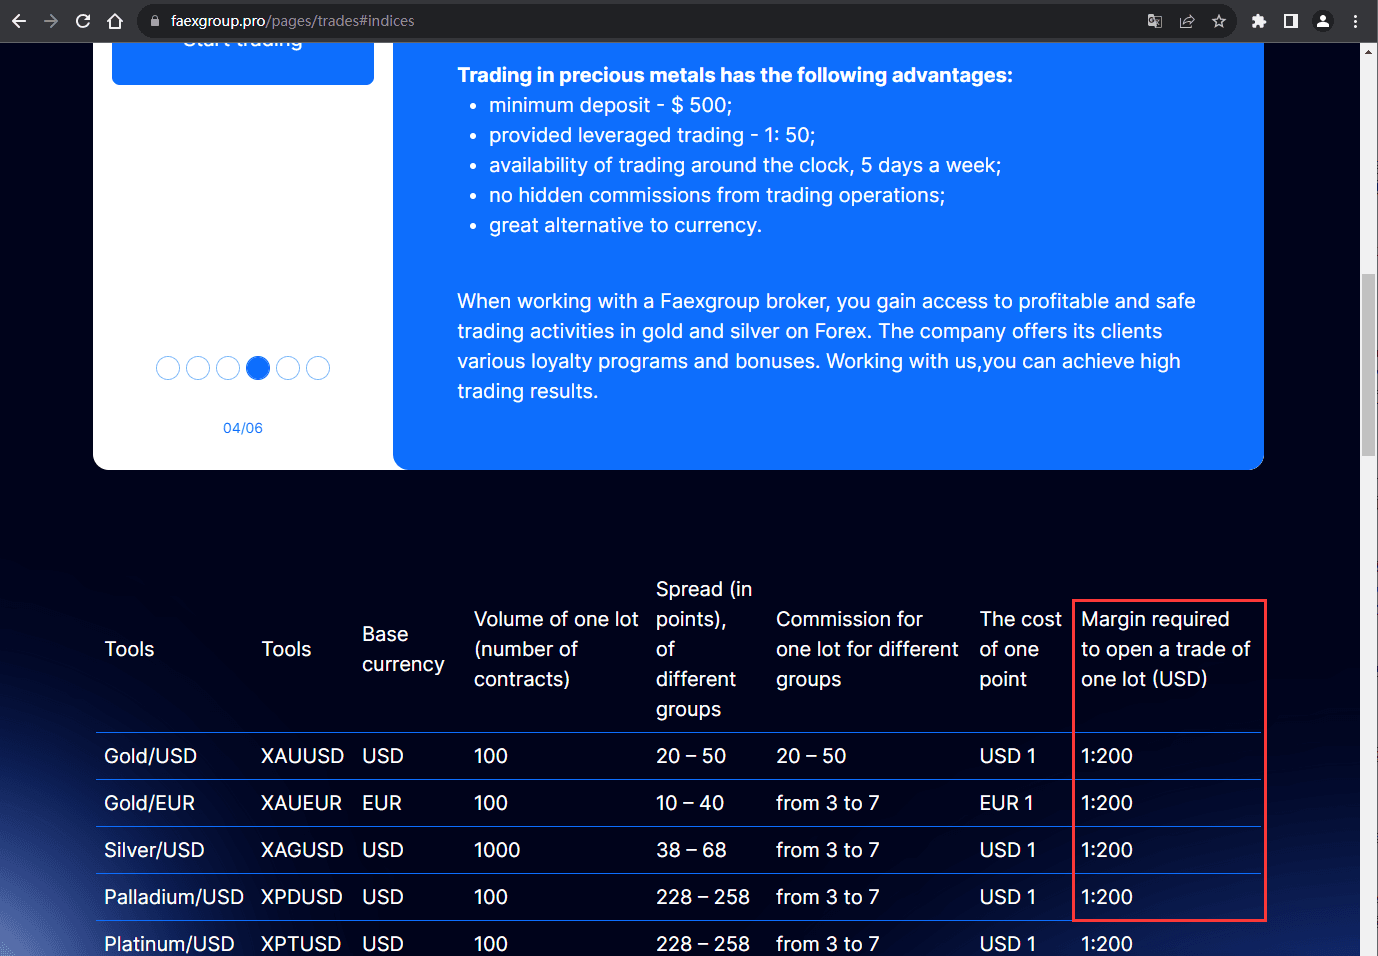Viewport: 1378px width, 956px height.
Task: Click Gold/EUR spread 10 – 40
Action: pos(690,803)
